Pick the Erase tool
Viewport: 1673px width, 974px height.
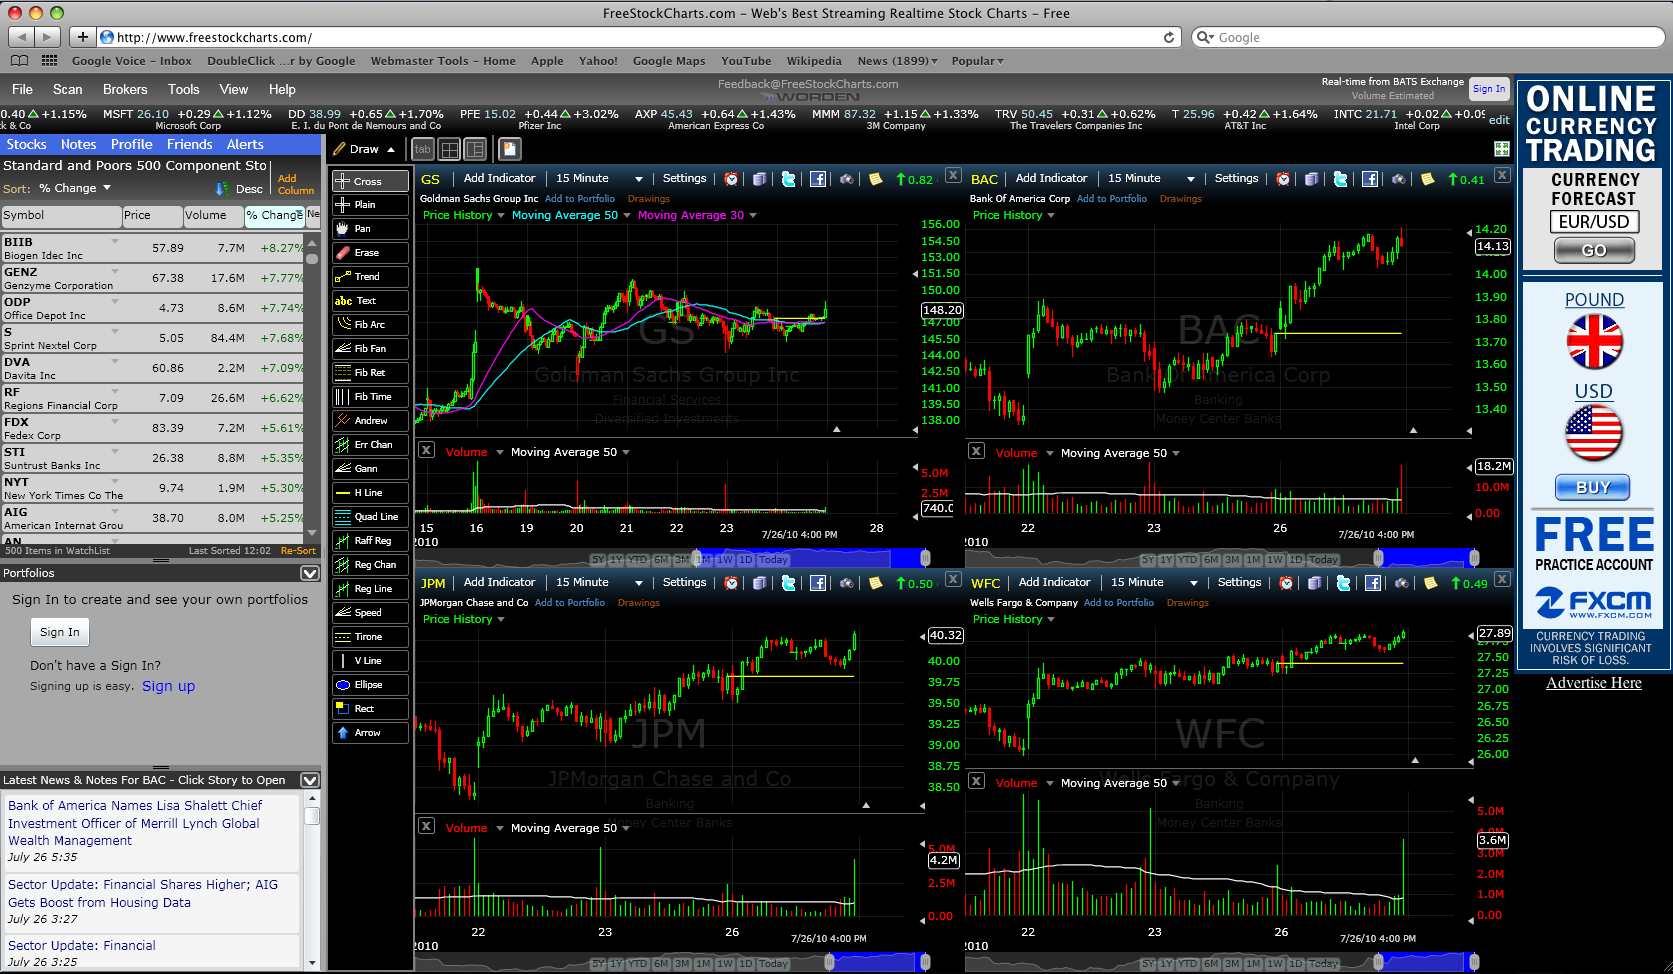pyautogui.click(x=370, y=253)
